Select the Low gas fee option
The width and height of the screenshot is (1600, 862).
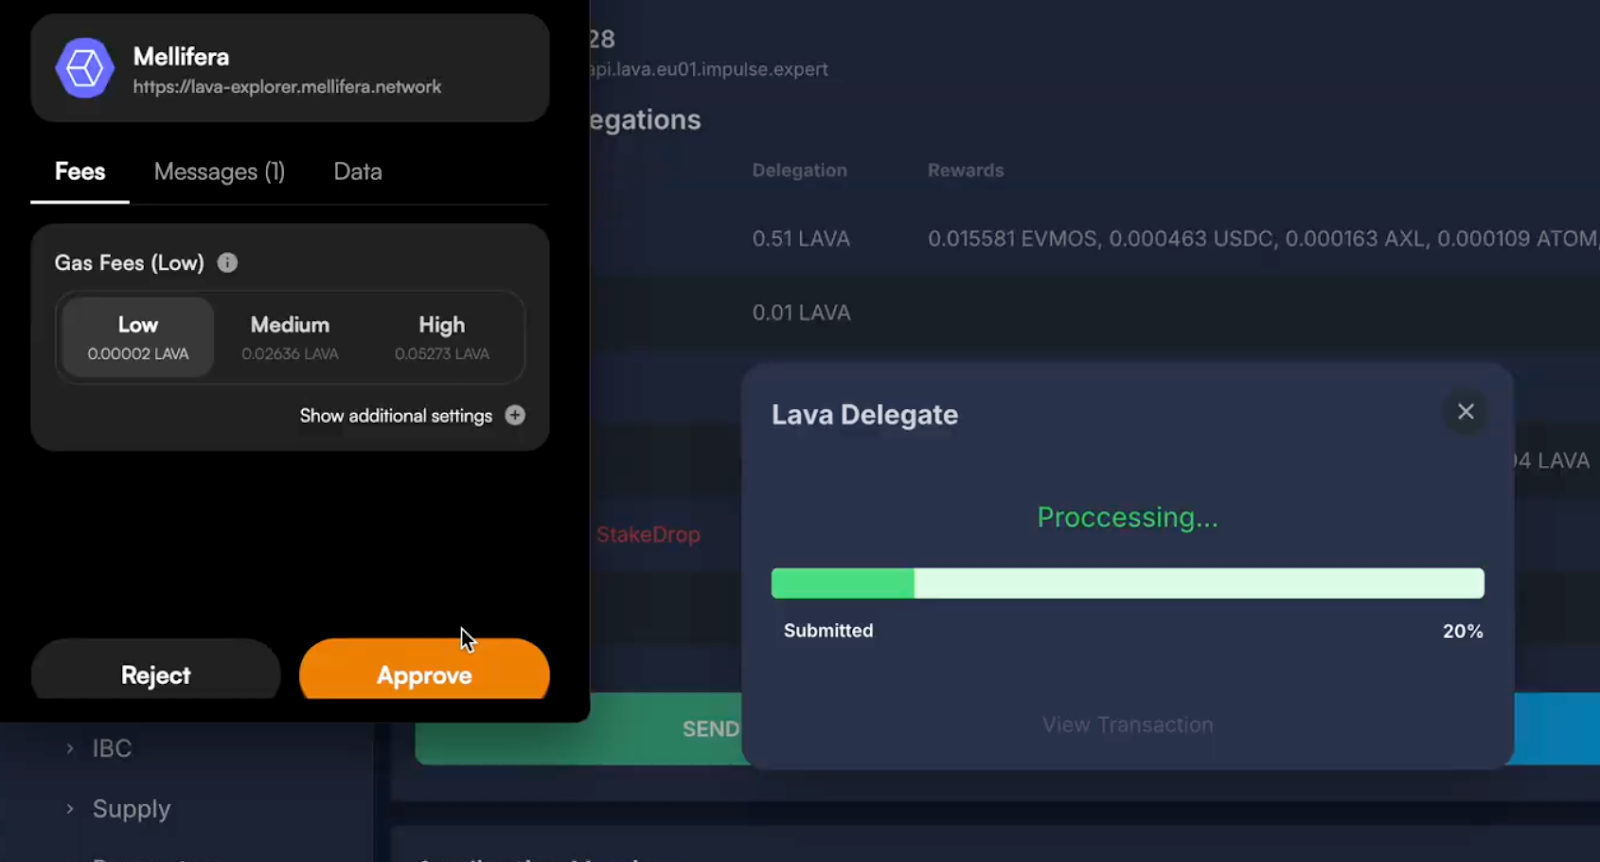click(138, 337)
